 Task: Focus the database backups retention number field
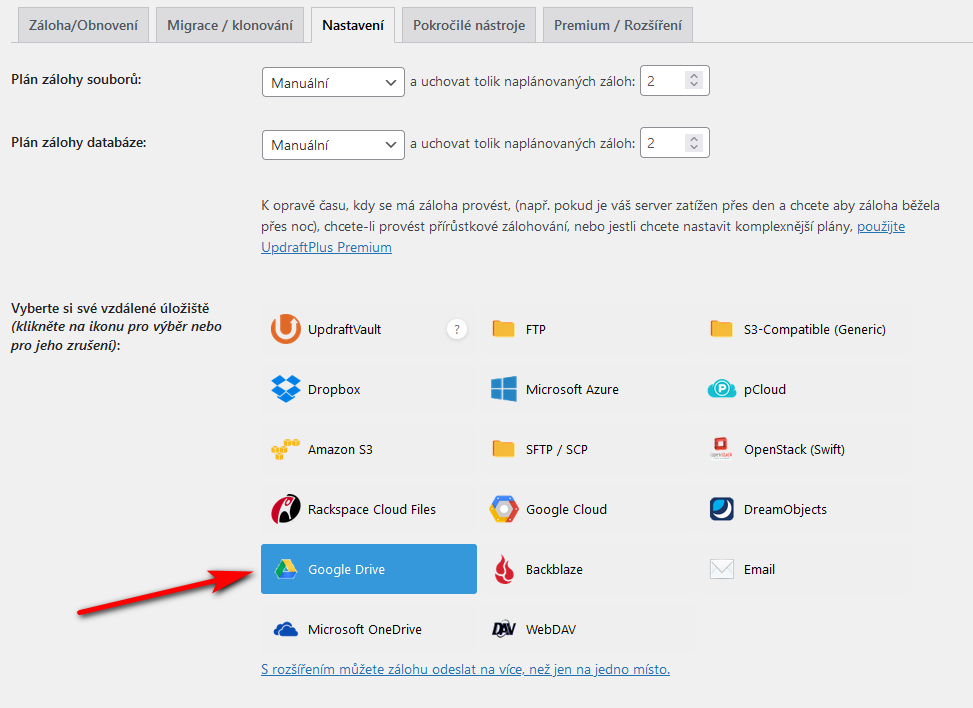click(675, 143)
